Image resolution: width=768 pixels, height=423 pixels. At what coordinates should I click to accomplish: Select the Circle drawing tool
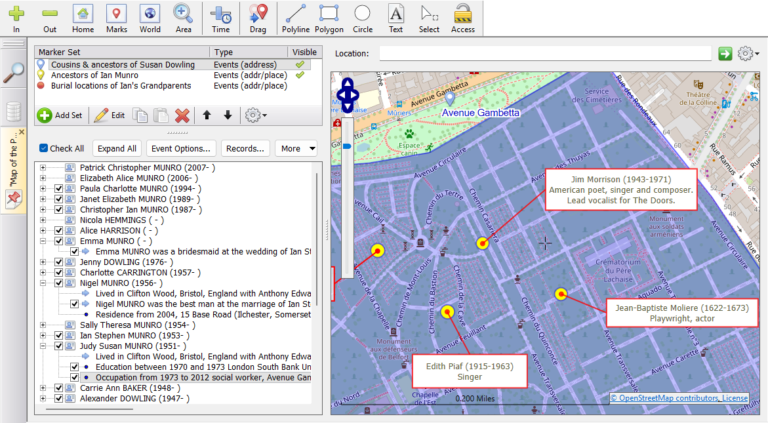362,18
